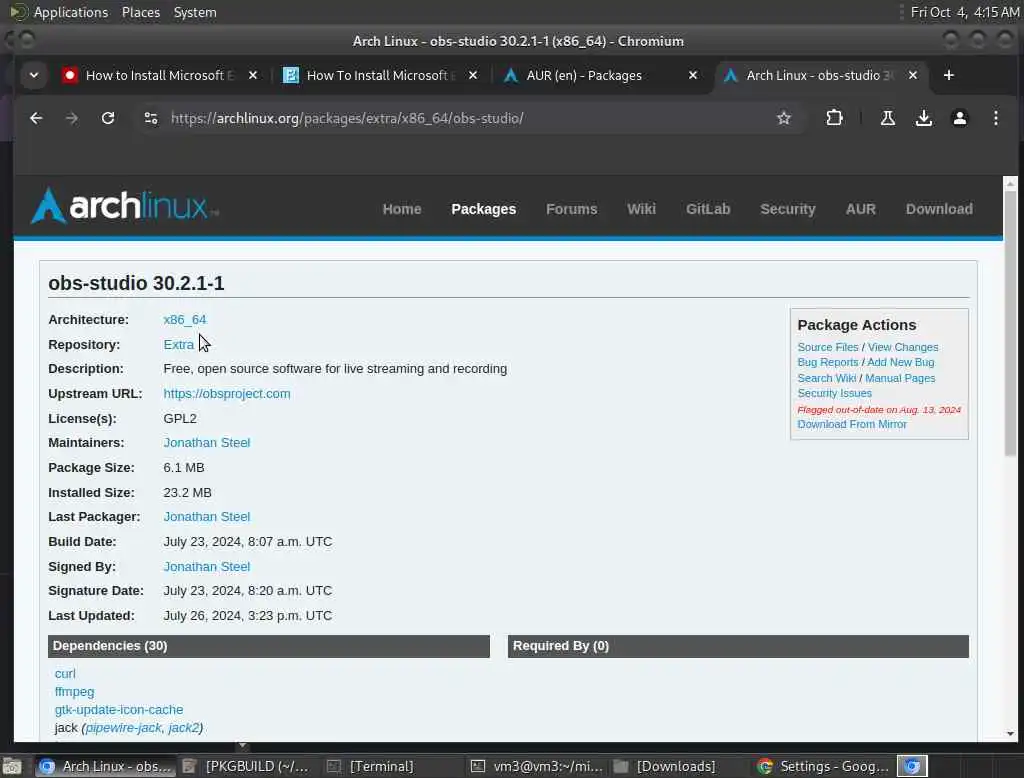Open the pipewire-jack provider link
The width and height of the screenshot is (1024, 778).
coord(123,727)
